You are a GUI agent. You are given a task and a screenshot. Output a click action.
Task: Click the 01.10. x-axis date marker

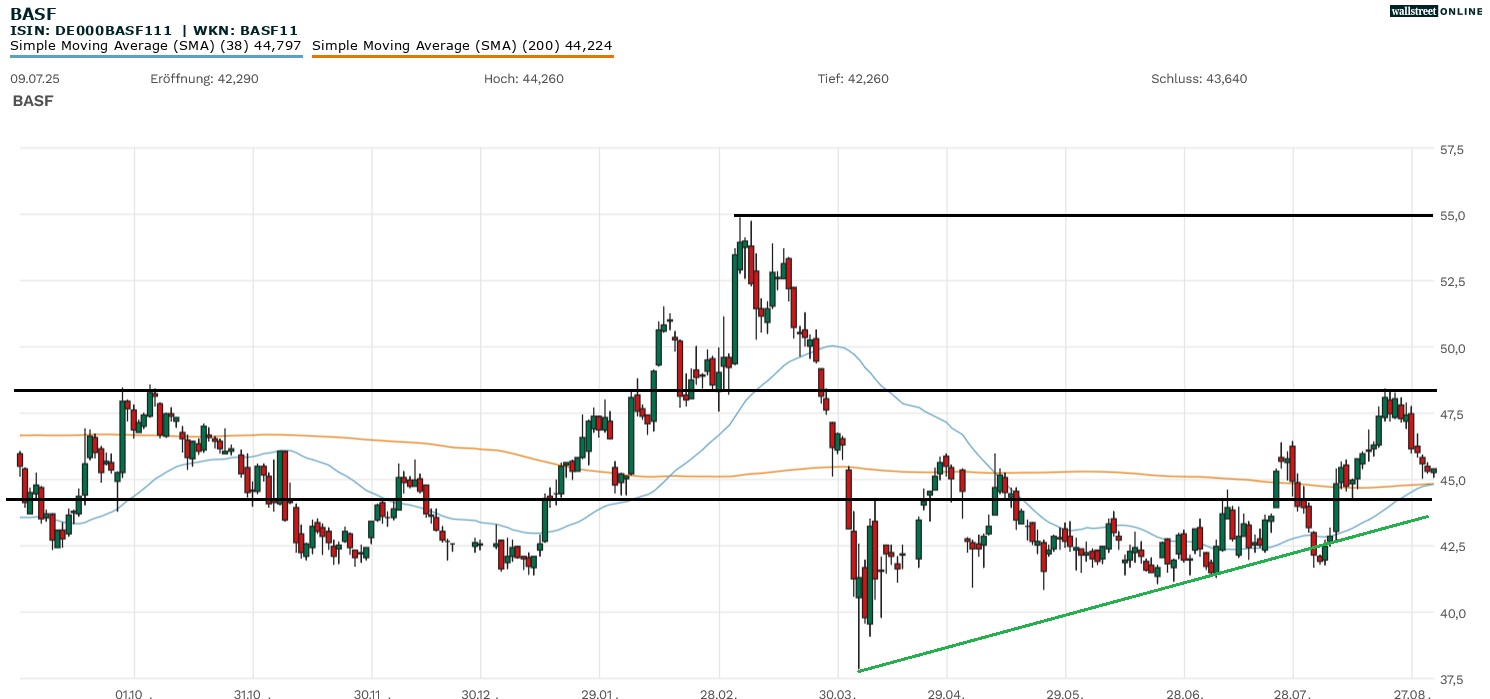point(133,692)
